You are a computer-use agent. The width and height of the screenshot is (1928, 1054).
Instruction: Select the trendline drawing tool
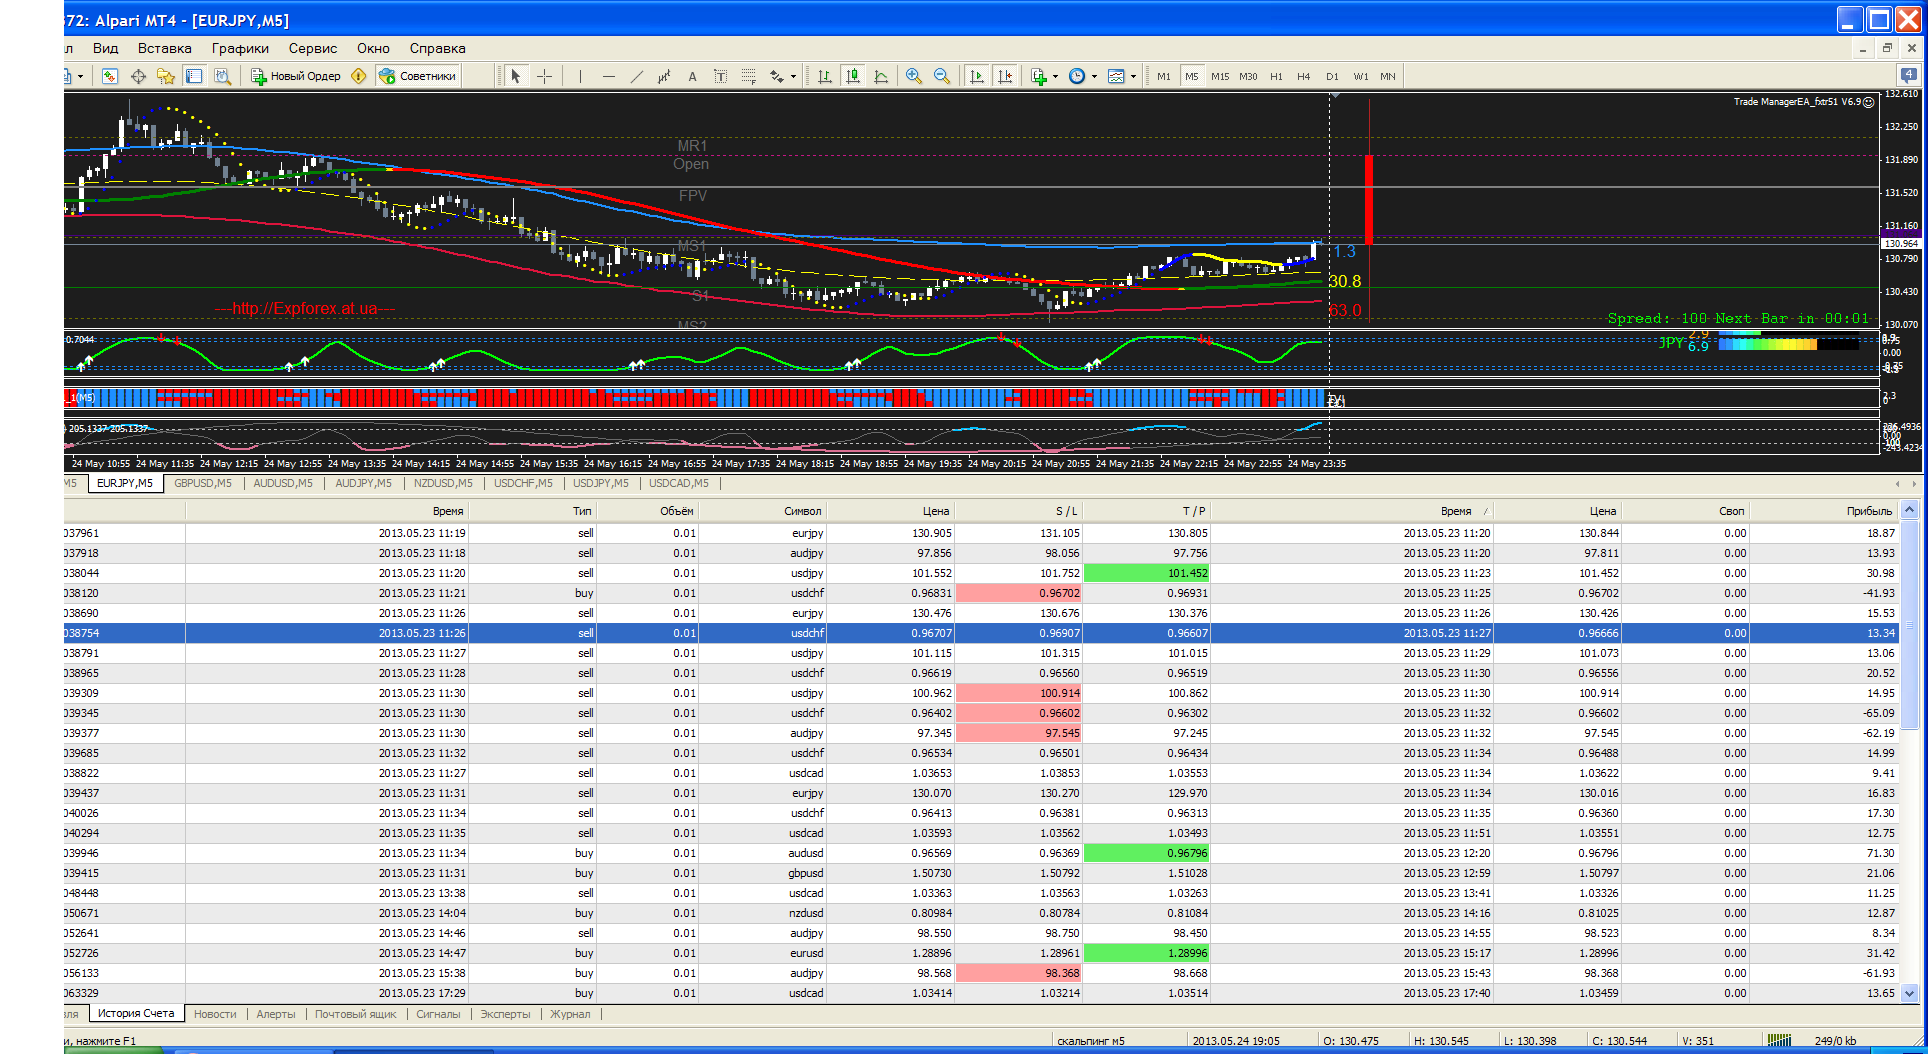[636, 76]
